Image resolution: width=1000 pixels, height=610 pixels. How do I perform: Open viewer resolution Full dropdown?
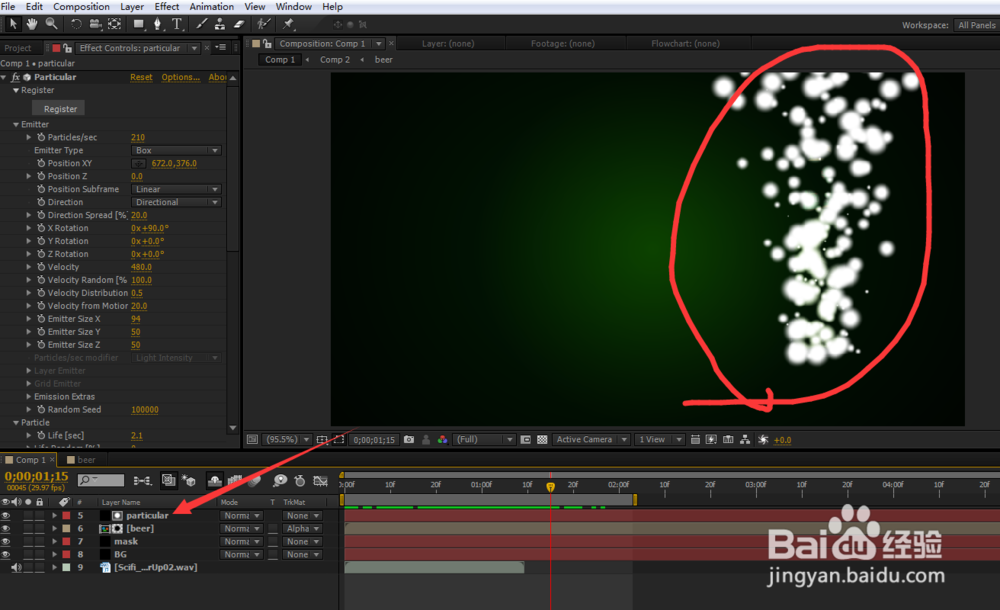[484, 440]
